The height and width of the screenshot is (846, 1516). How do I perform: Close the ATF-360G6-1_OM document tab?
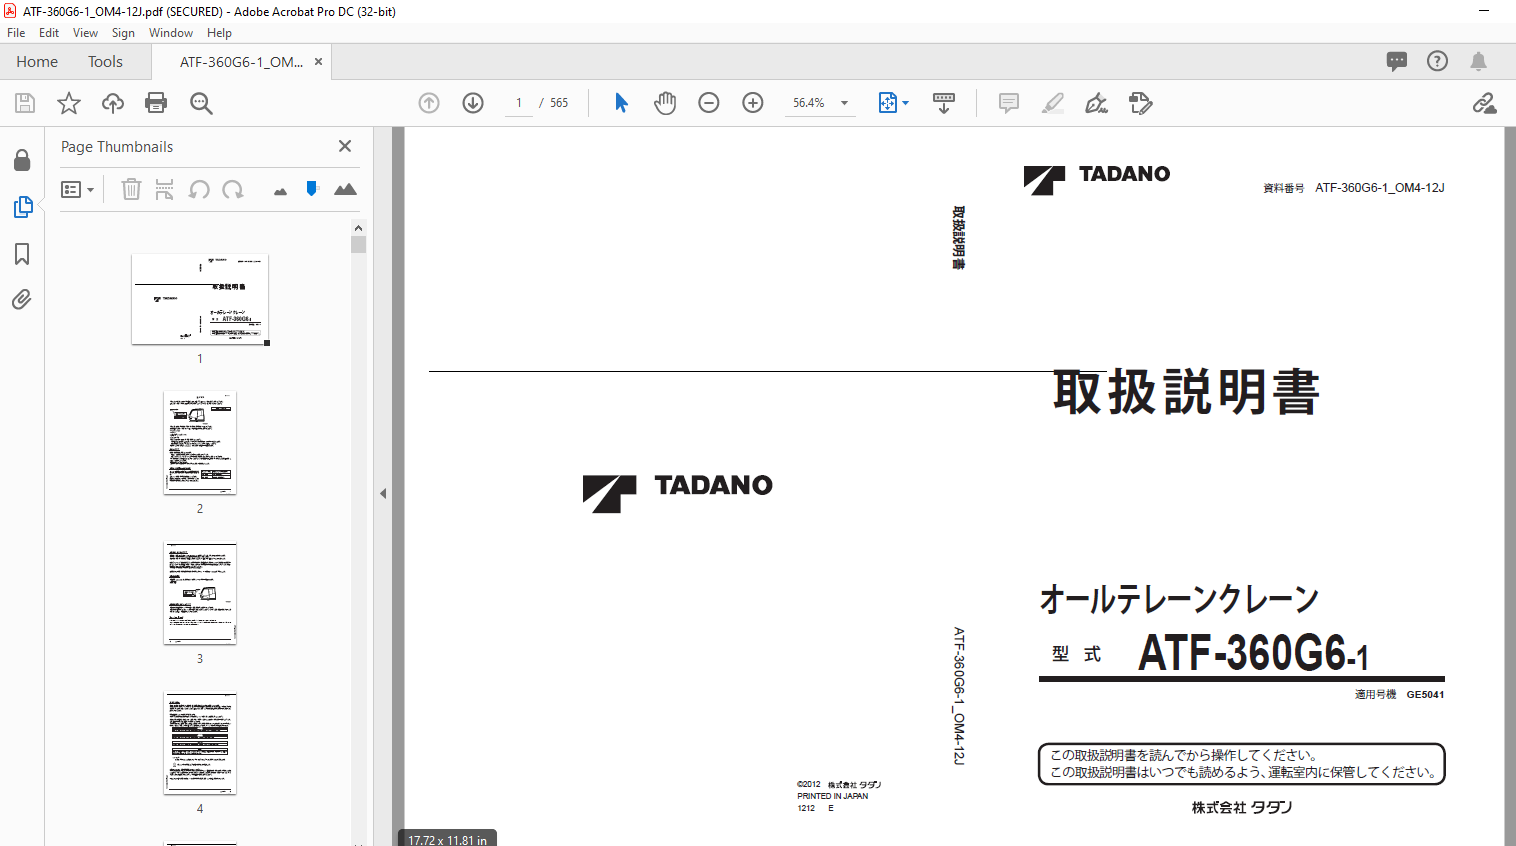pyautogui.click(x=318, y=62)
